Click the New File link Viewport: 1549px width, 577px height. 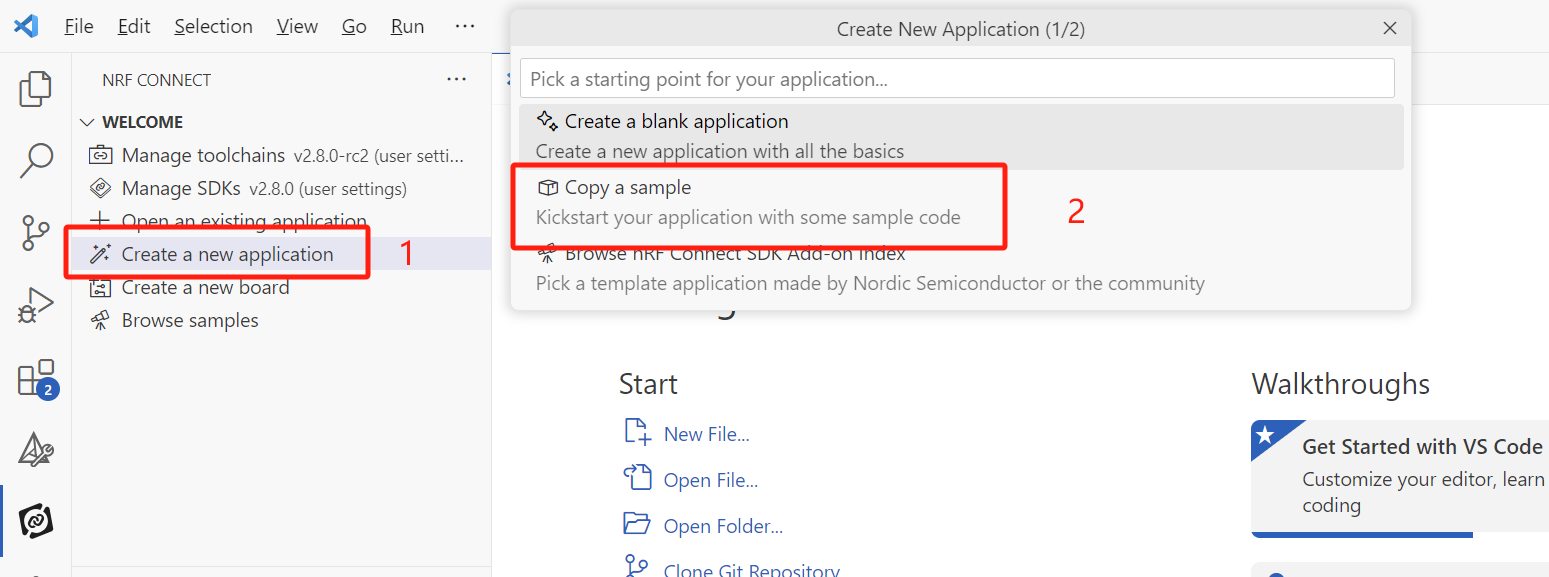(x=706, y=434)
